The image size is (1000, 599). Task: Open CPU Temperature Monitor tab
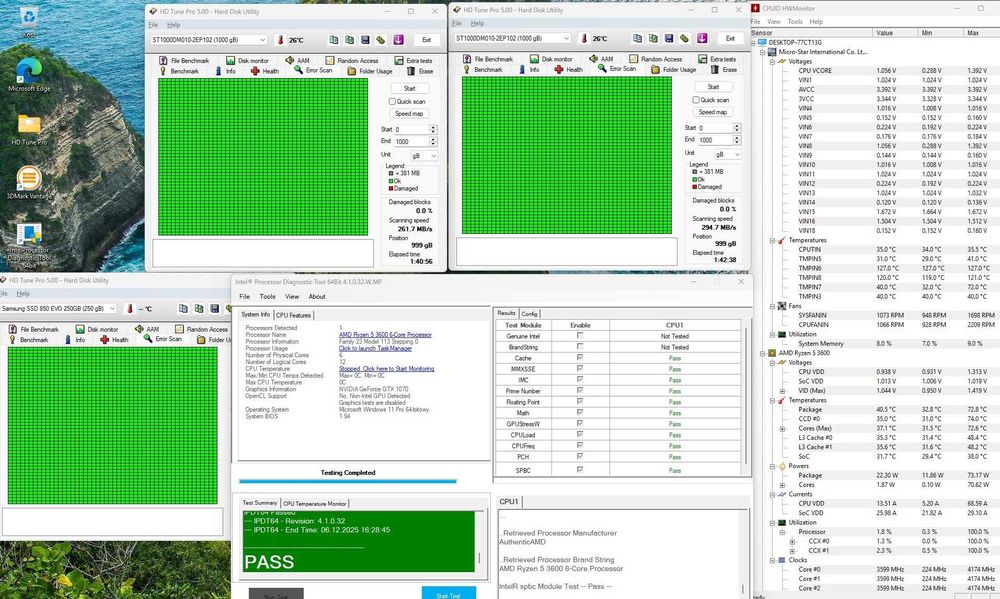314,503
